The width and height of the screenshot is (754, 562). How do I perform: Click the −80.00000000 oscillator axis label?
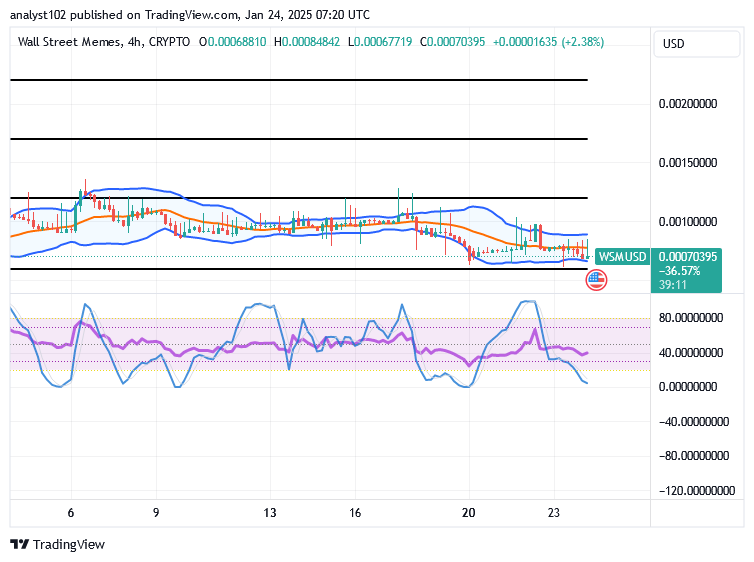pos(693,455)
